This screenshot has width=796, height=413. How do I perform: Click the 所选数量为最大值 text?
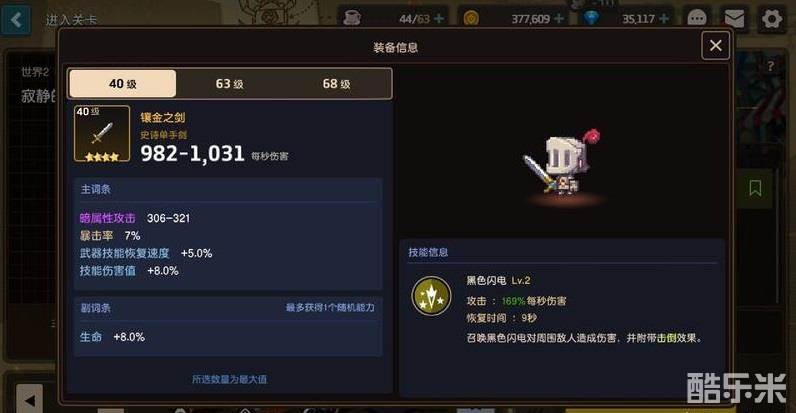coord(229,379)
